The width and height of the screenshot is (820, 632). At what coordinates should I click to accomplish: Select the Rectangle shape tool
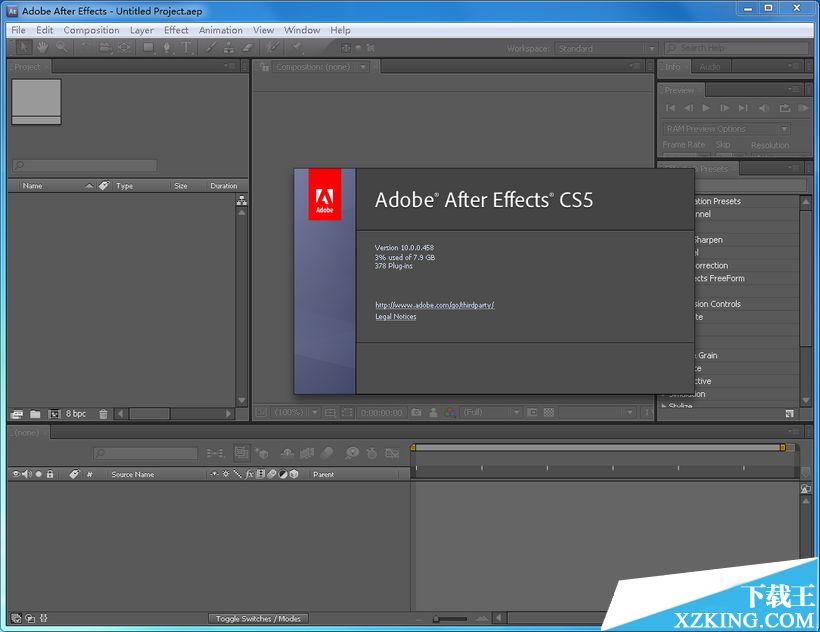tap(149, 48)
